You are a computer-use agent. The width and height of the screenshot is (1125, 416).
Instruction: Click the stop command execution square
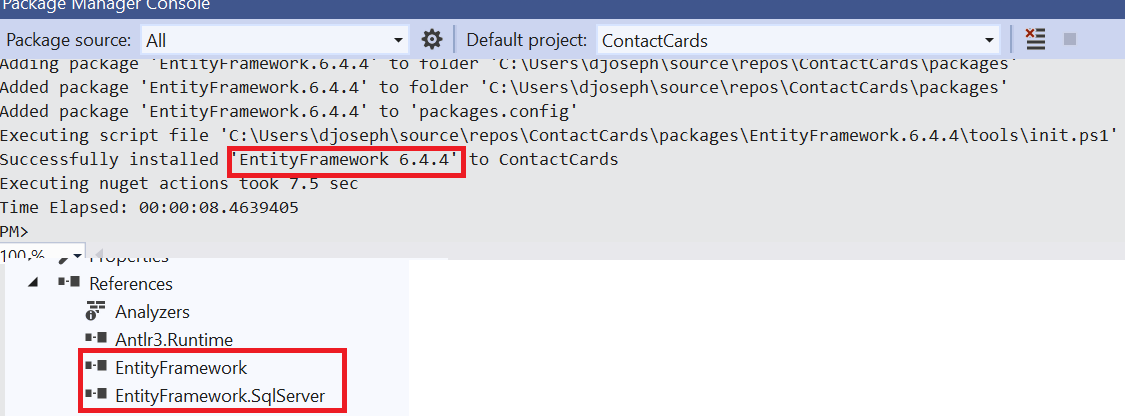coord(1070,39)
